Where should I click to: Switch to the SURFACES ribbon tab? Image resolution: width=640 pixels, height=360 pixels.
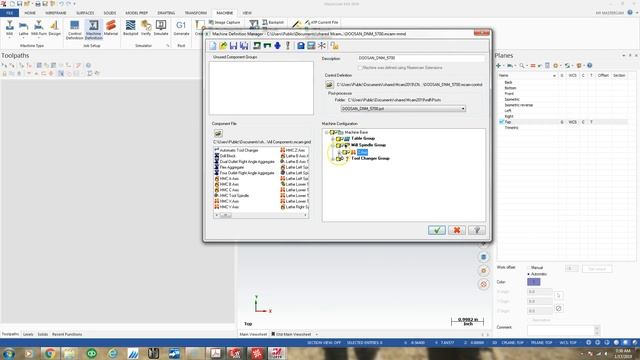[85, 13]
